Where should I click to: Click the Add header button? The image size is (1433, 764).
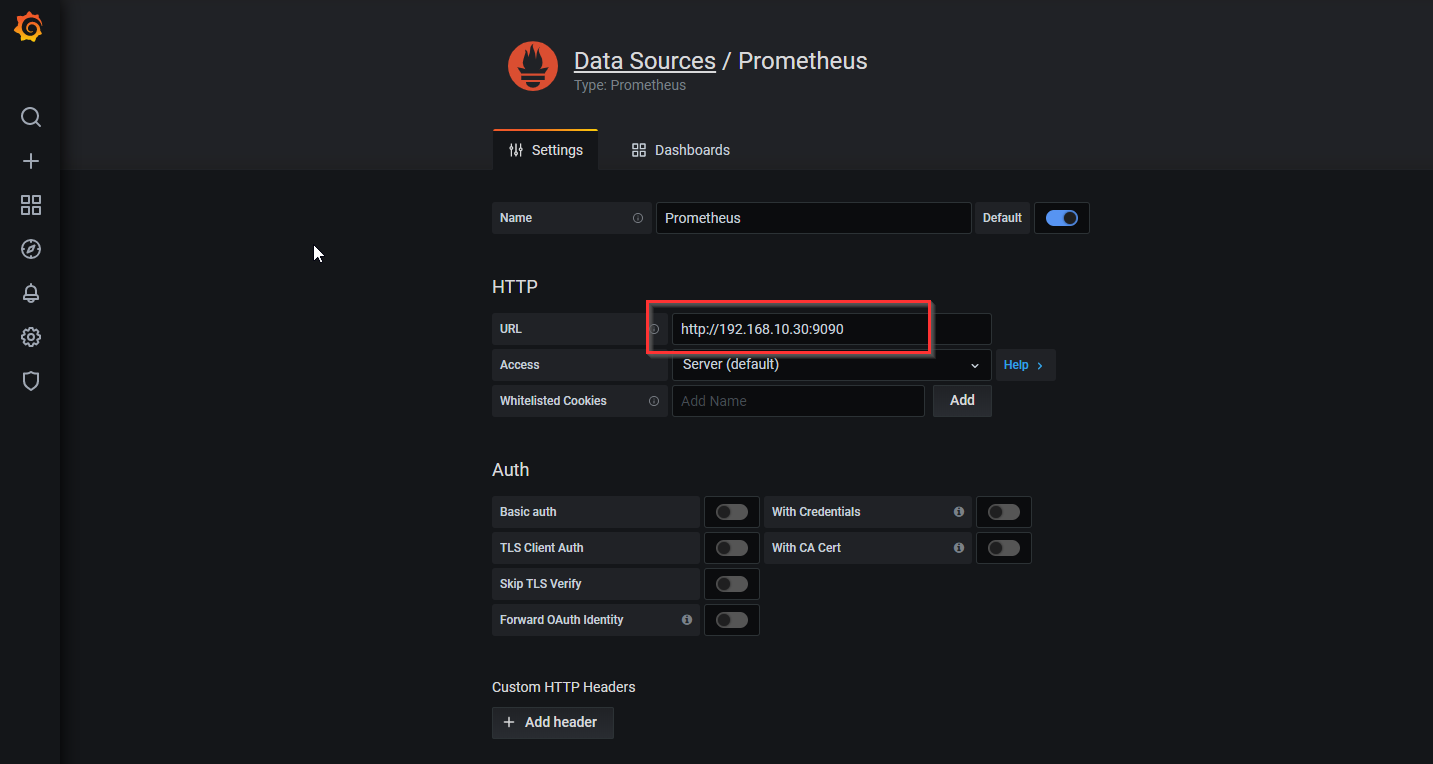pos(553,723)
